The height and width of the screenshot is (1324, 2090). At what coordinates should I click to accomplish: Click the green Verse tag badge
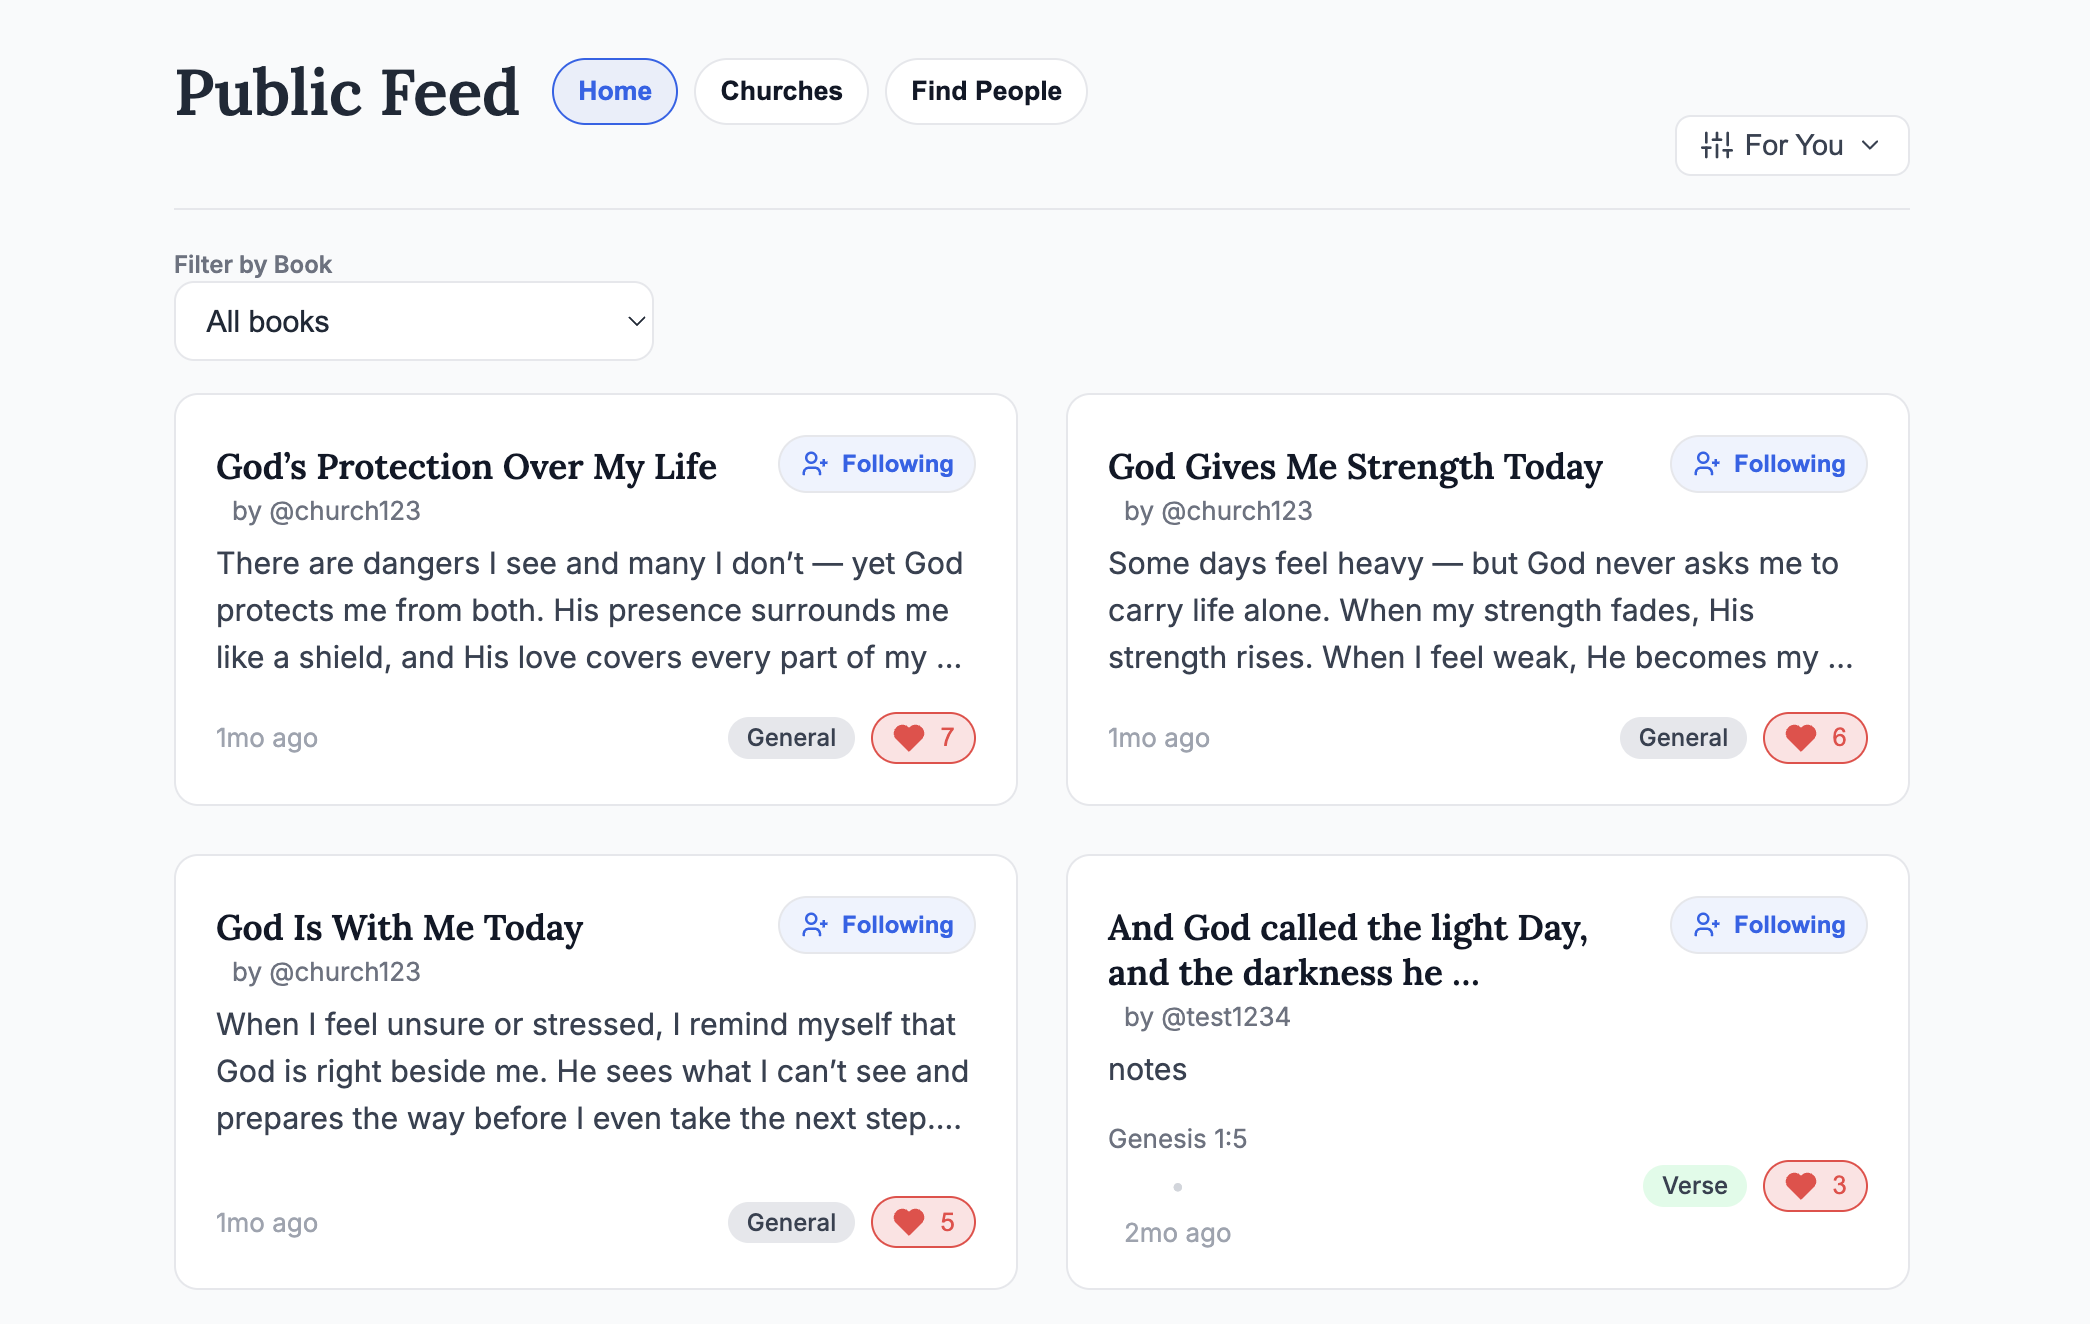[1694, 1186]
